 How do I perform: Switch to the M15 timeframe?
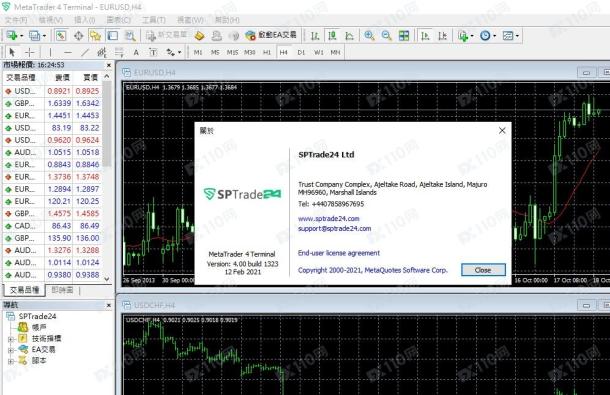(x=232, y=52)
